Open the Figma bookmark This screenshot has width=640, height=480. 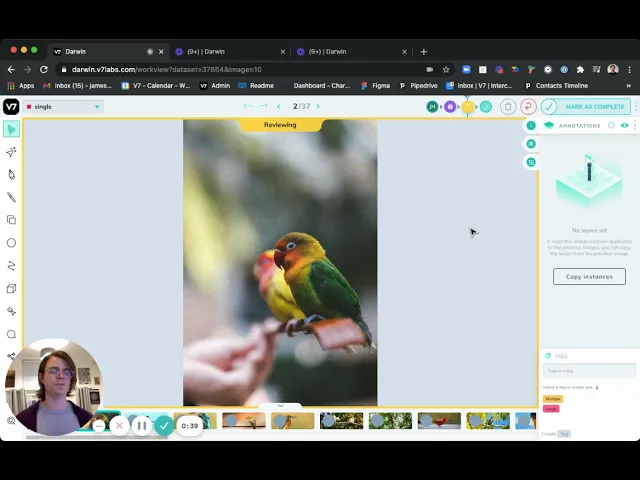(376, 86)
